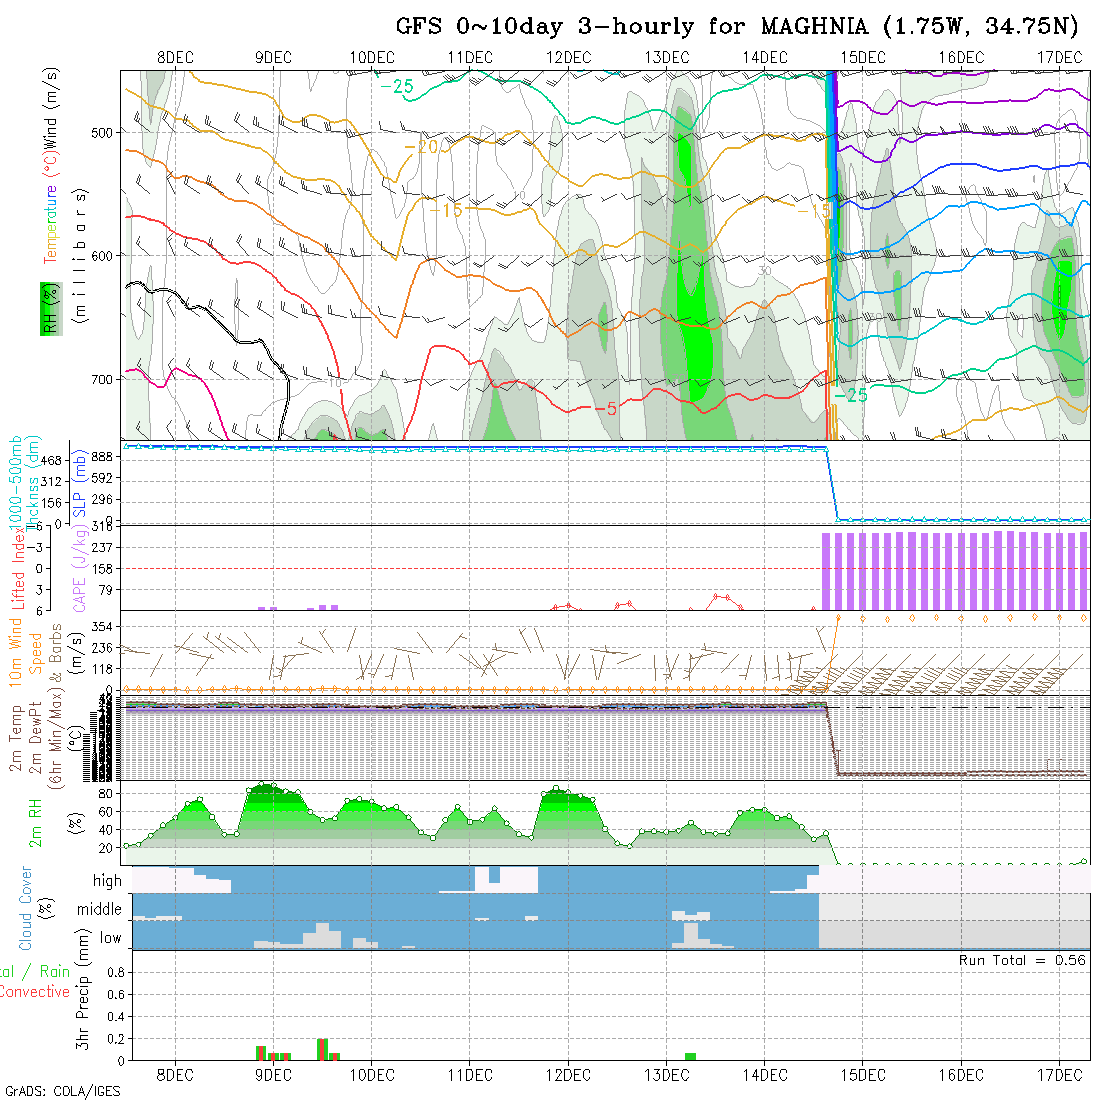This screenshot has height=1100, width=1100.
Task: Select the 13DEC label on the top axis
Action: pyautogui.click(x=666, y=57)
